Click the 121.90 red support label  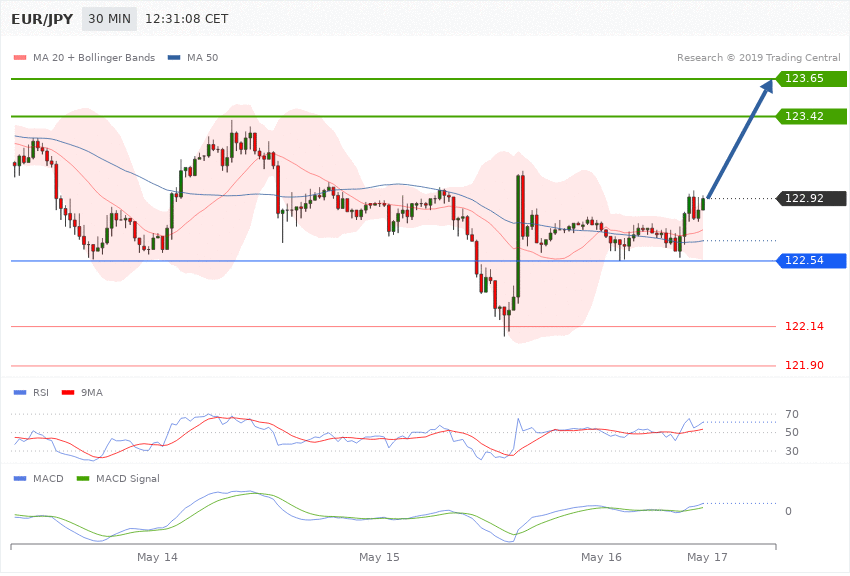coord(804,365)
